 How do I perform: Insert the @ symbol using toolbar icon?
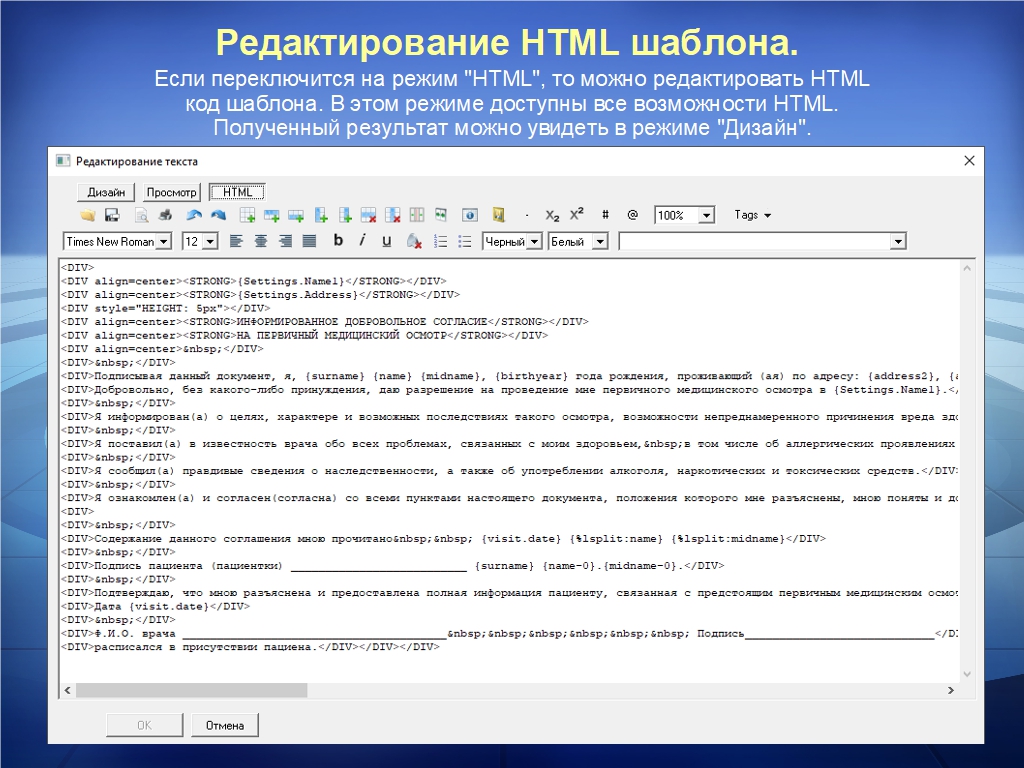coord(632,215)
